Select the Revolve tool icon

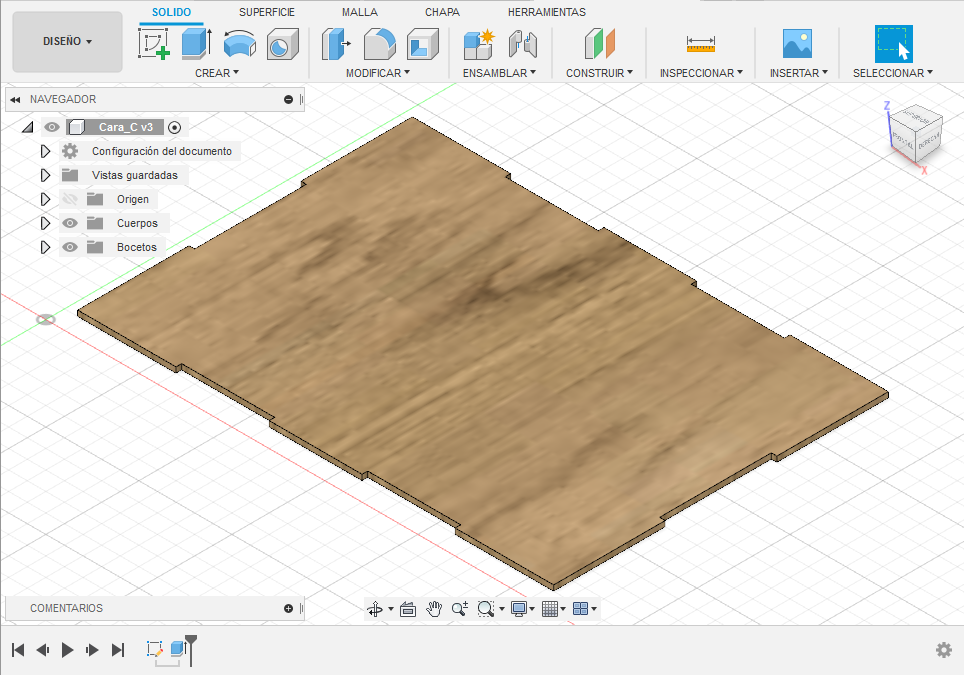(x=239, y=44)
